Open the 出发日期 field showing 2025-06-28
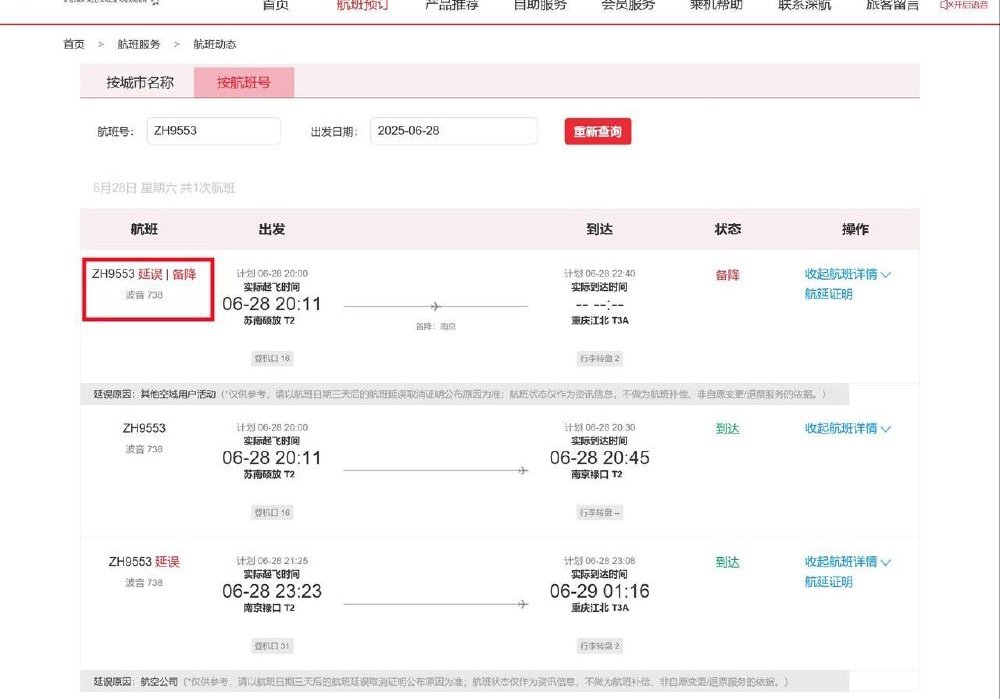 [453, 131]
